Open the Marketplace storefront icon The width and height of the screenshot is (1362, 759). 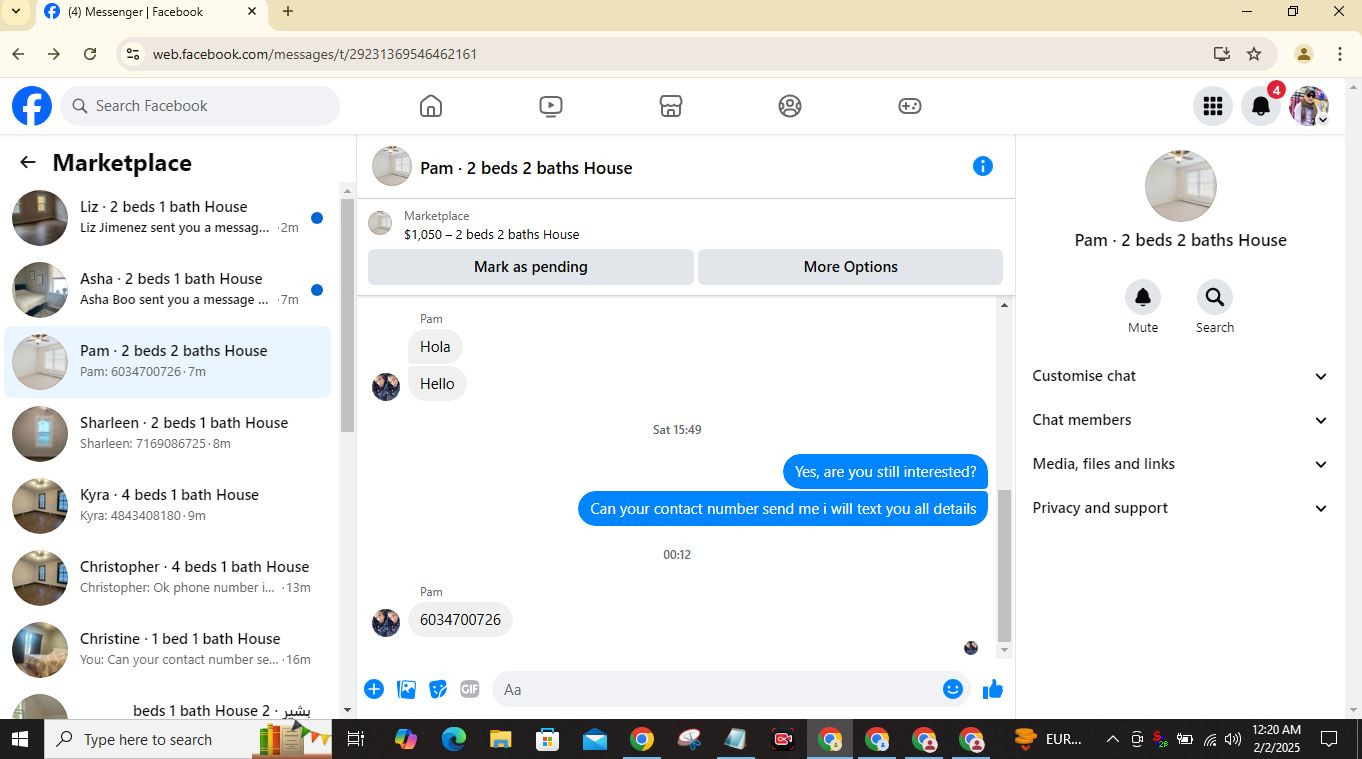click(x=671, y=106)
